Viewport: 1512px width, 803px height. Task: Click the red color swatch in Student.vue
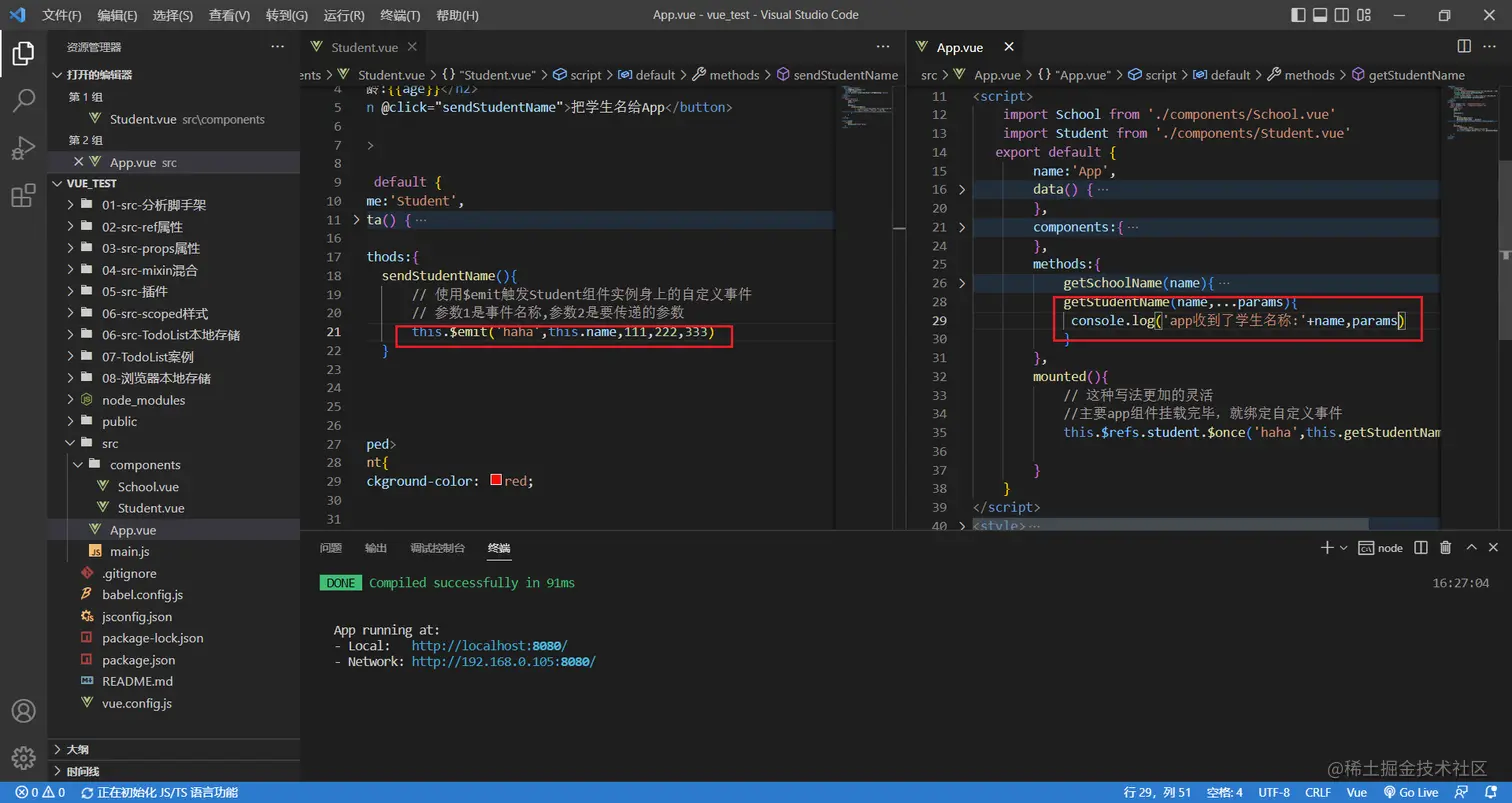tap(495, 481)
